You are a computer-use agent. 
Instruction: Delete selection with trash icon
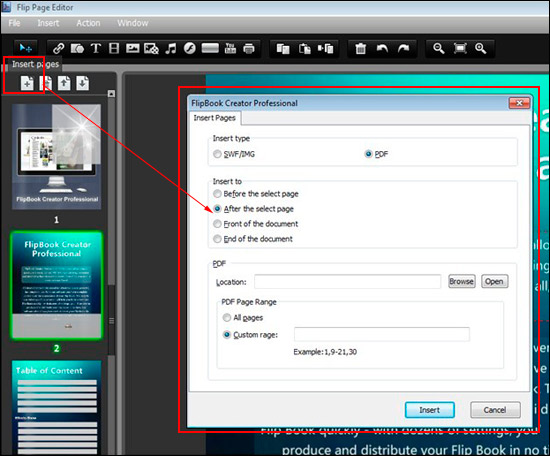pyautogui.click(x=361, y=48)
